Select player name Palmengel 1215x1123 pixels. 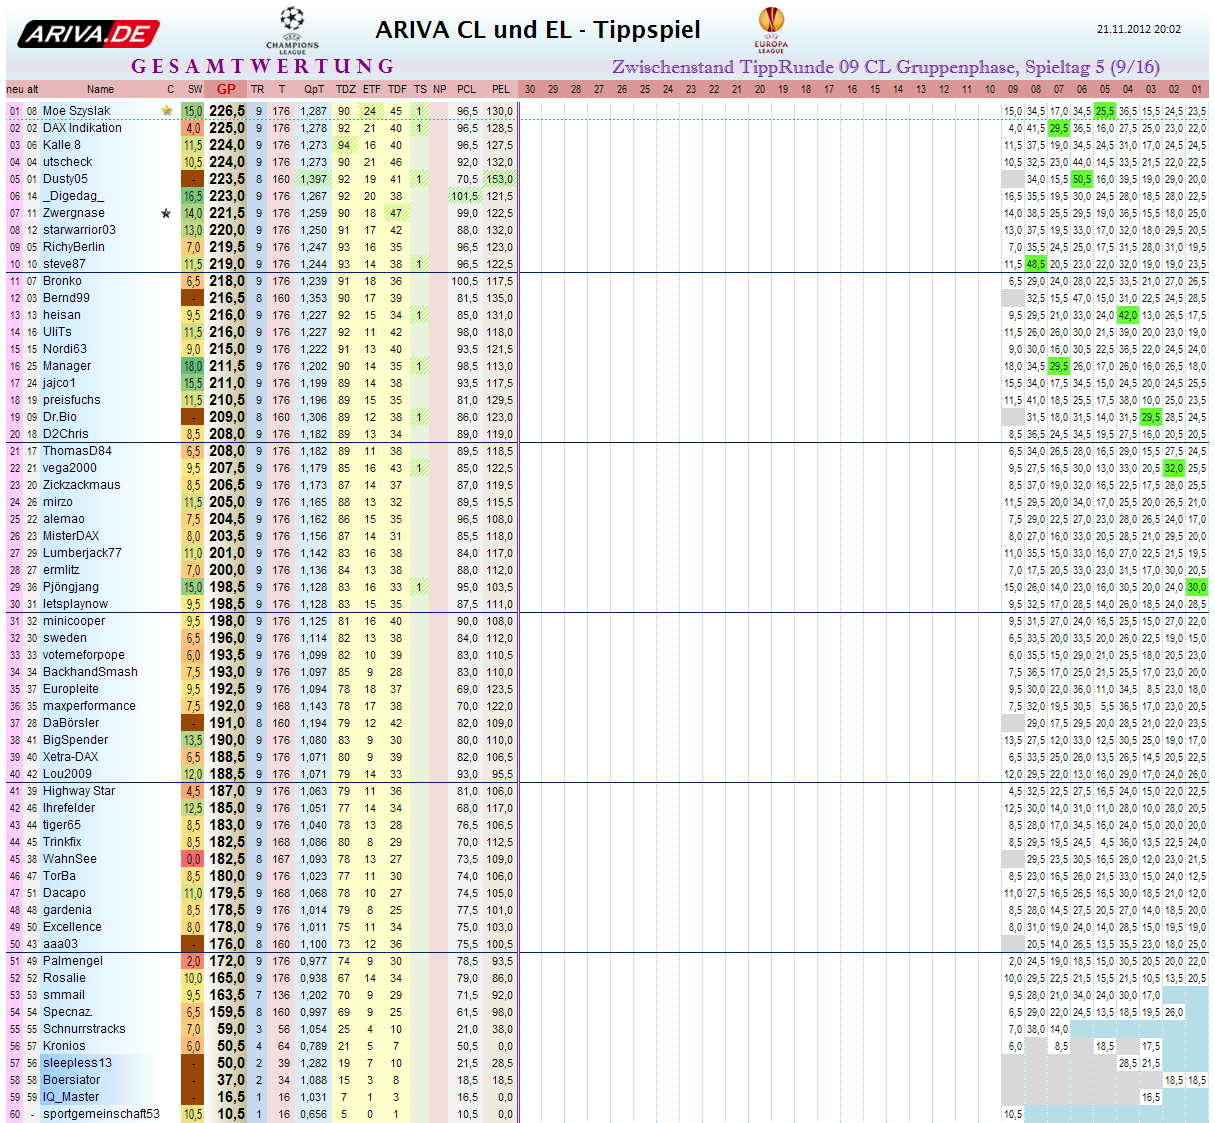[x=72, y=961]
